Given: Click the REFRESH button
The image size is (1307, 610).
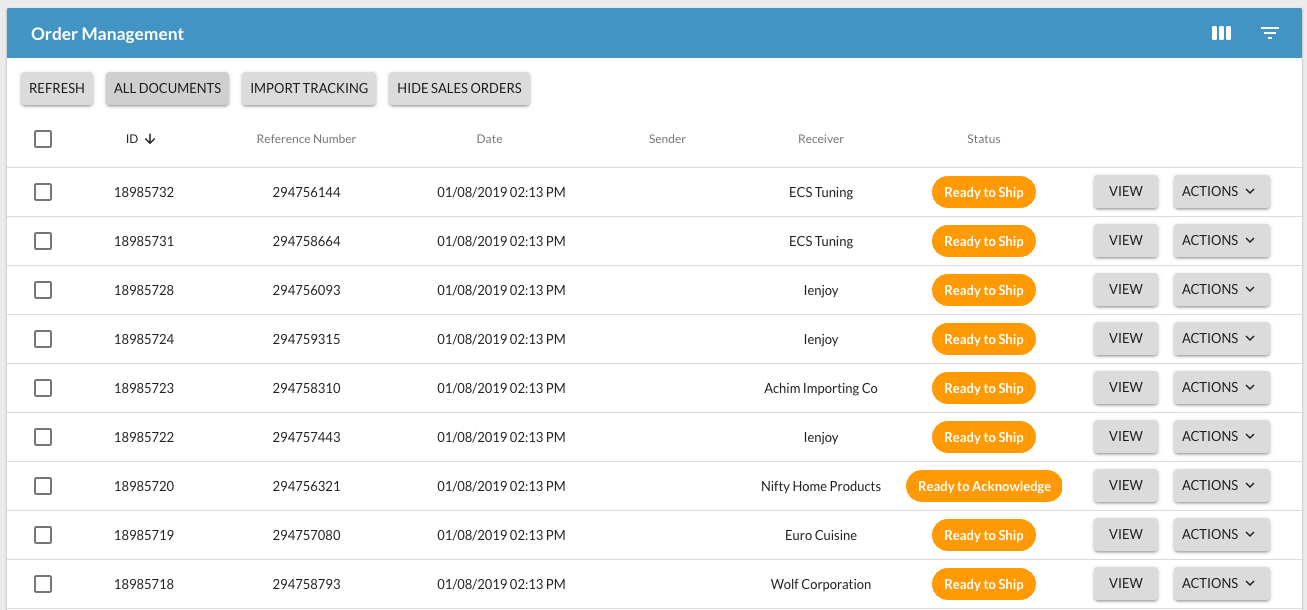Looking at the screenshot, I should [x=57, y=88].
